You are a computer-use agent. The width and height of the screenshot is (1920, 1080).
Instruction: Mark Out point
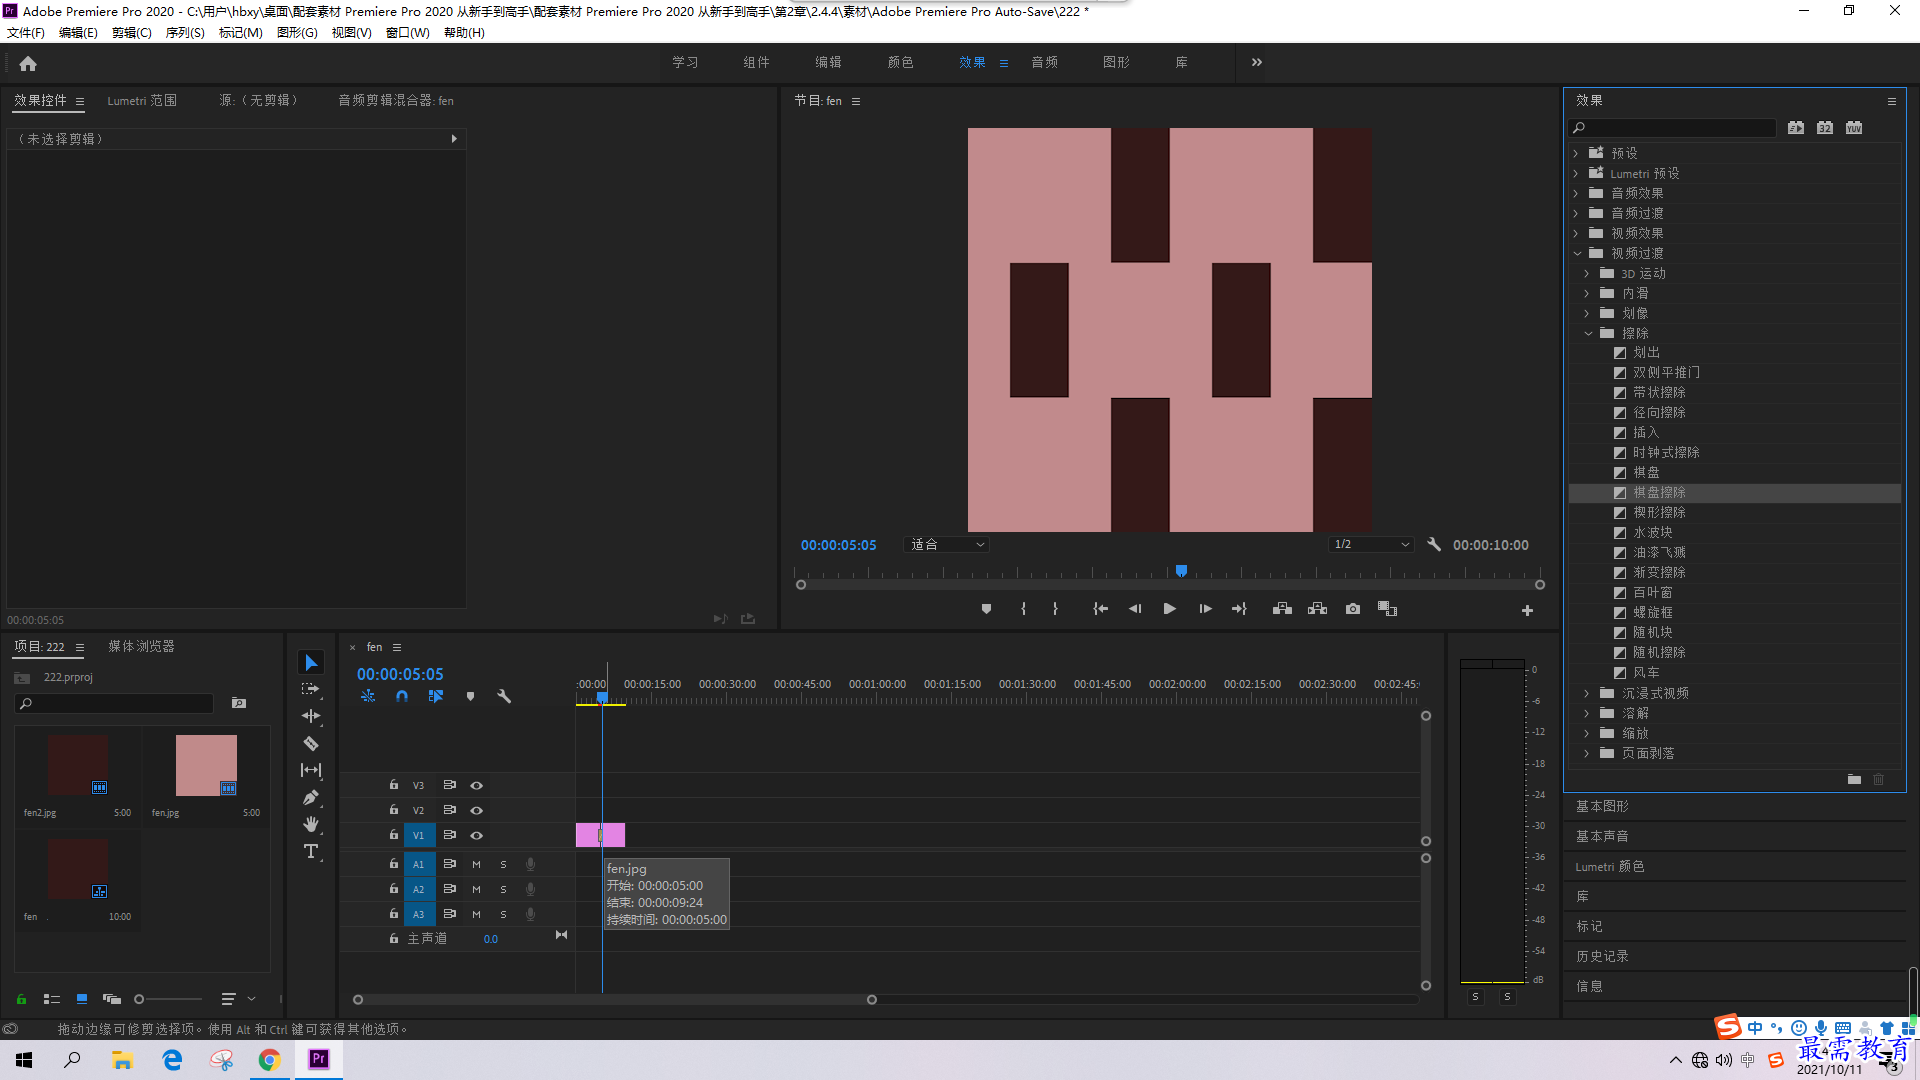point(1055,609)
